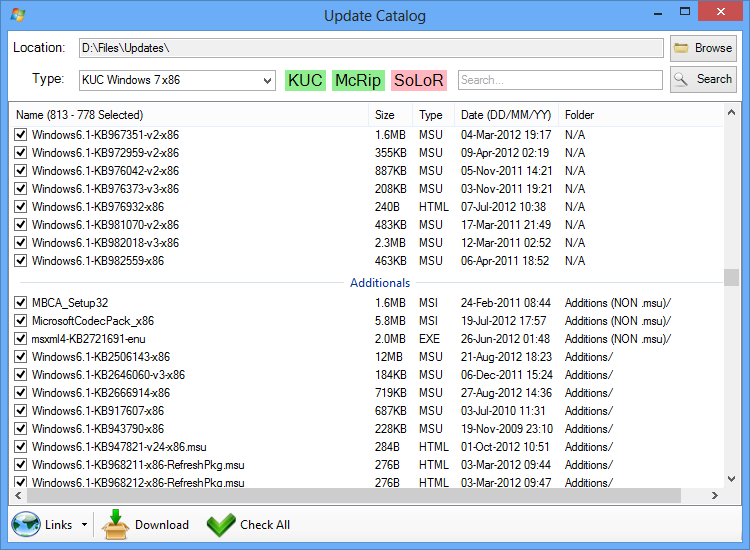Click the vertical scrollbar up arrow
The width and height of the screenshot is (750, 550).
731,112
